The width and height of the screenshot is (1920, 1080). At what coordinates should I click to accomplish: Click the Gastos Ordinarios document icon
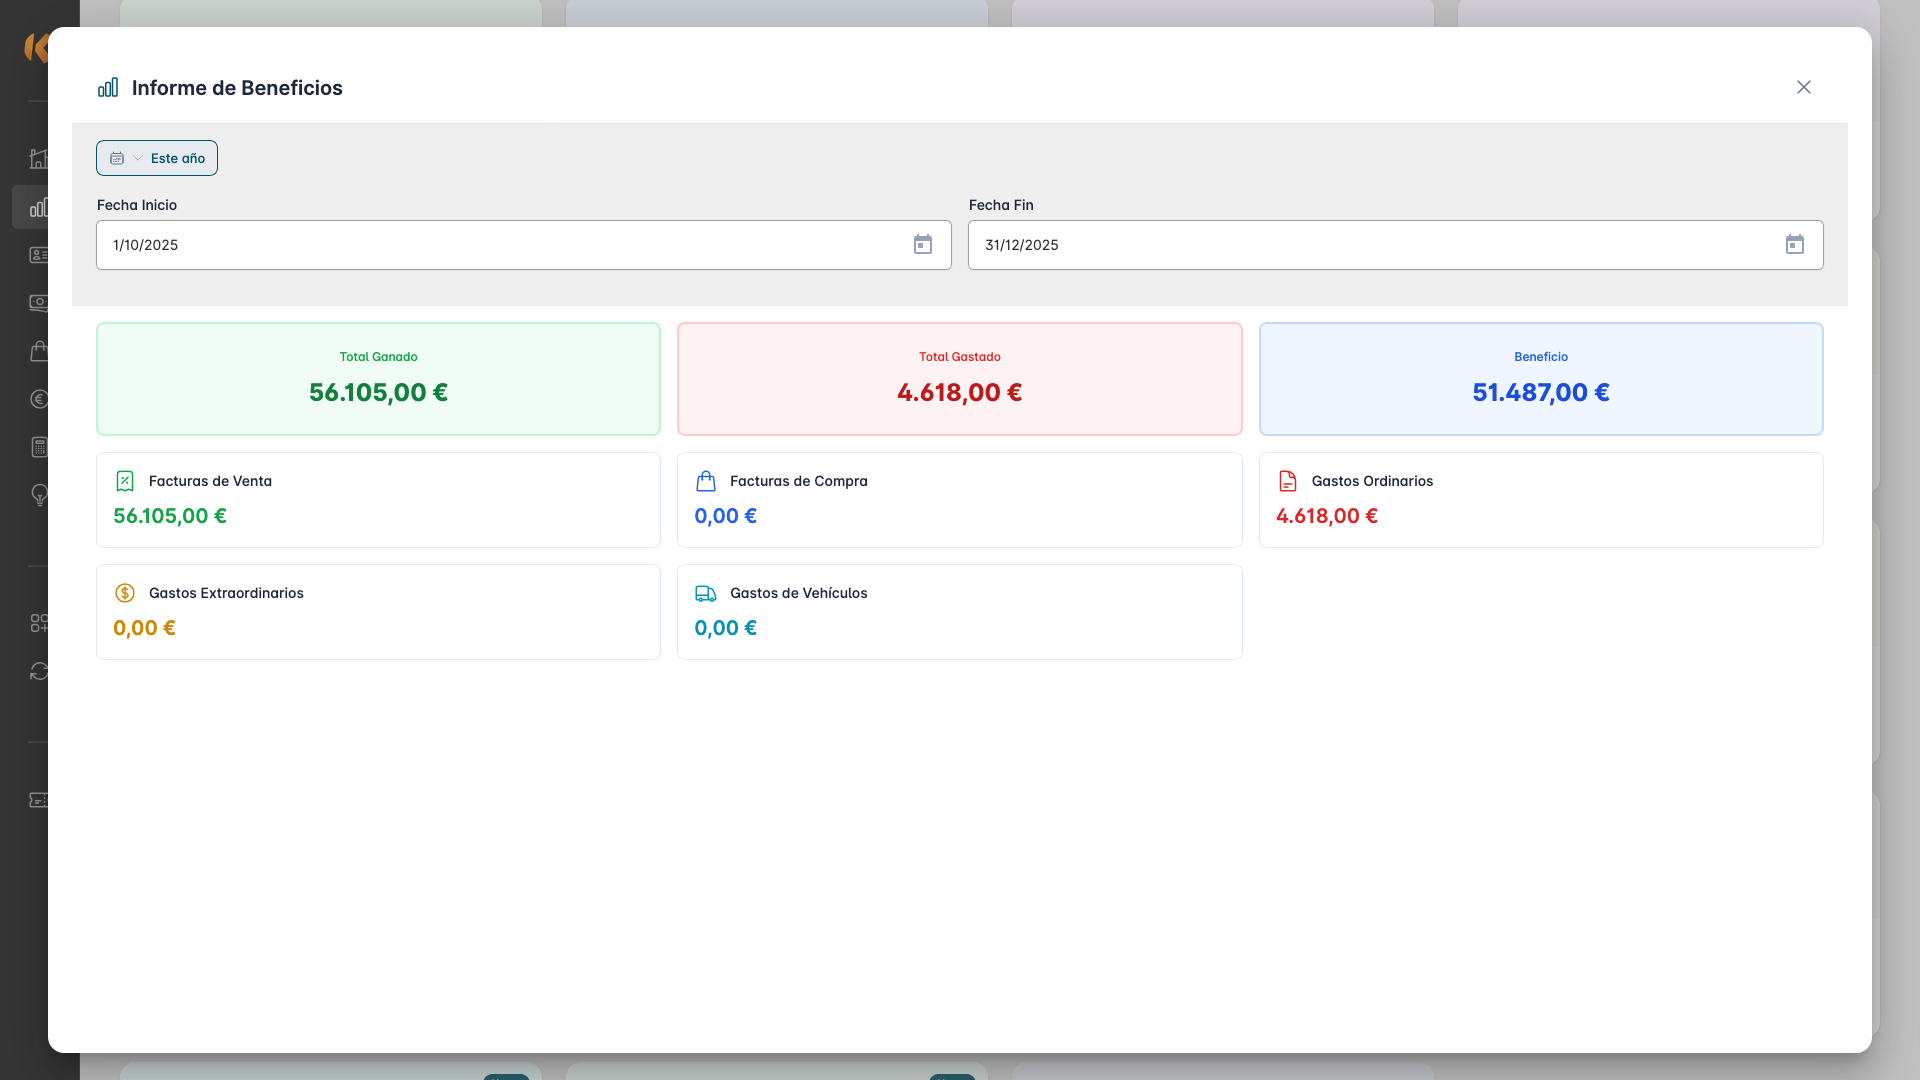tap(1287, 481)
